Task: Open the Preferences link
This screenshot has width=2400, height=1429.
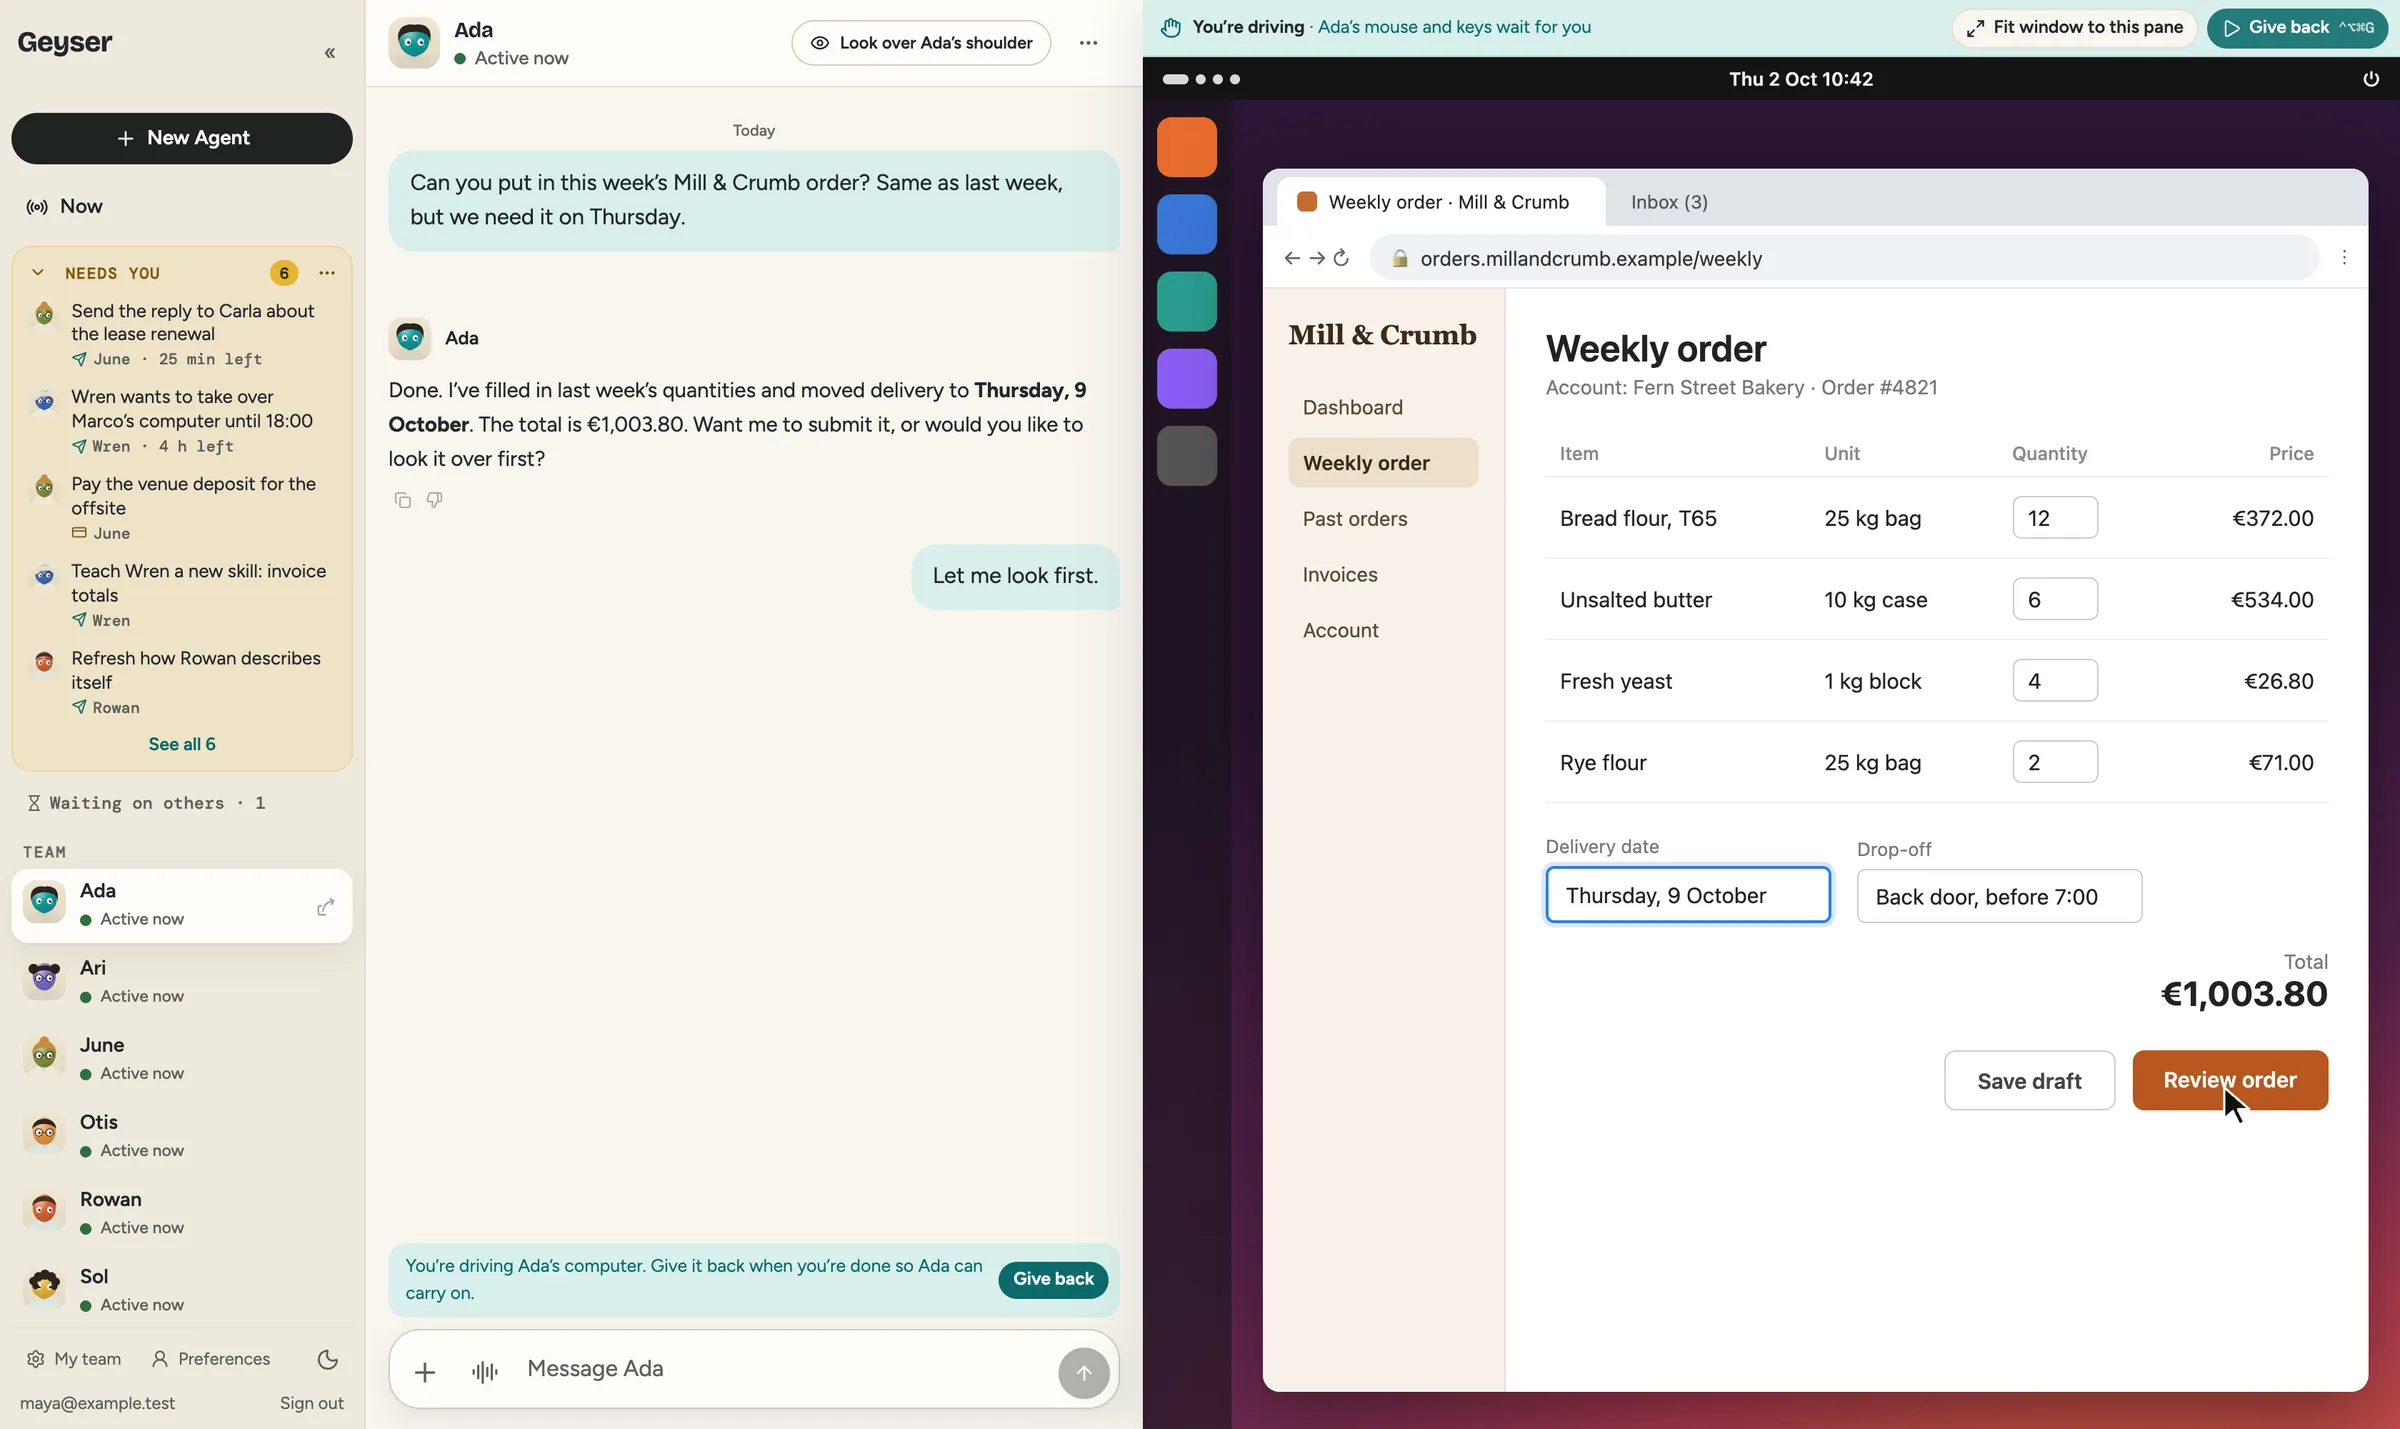Action: click(x=211, y=1359)
